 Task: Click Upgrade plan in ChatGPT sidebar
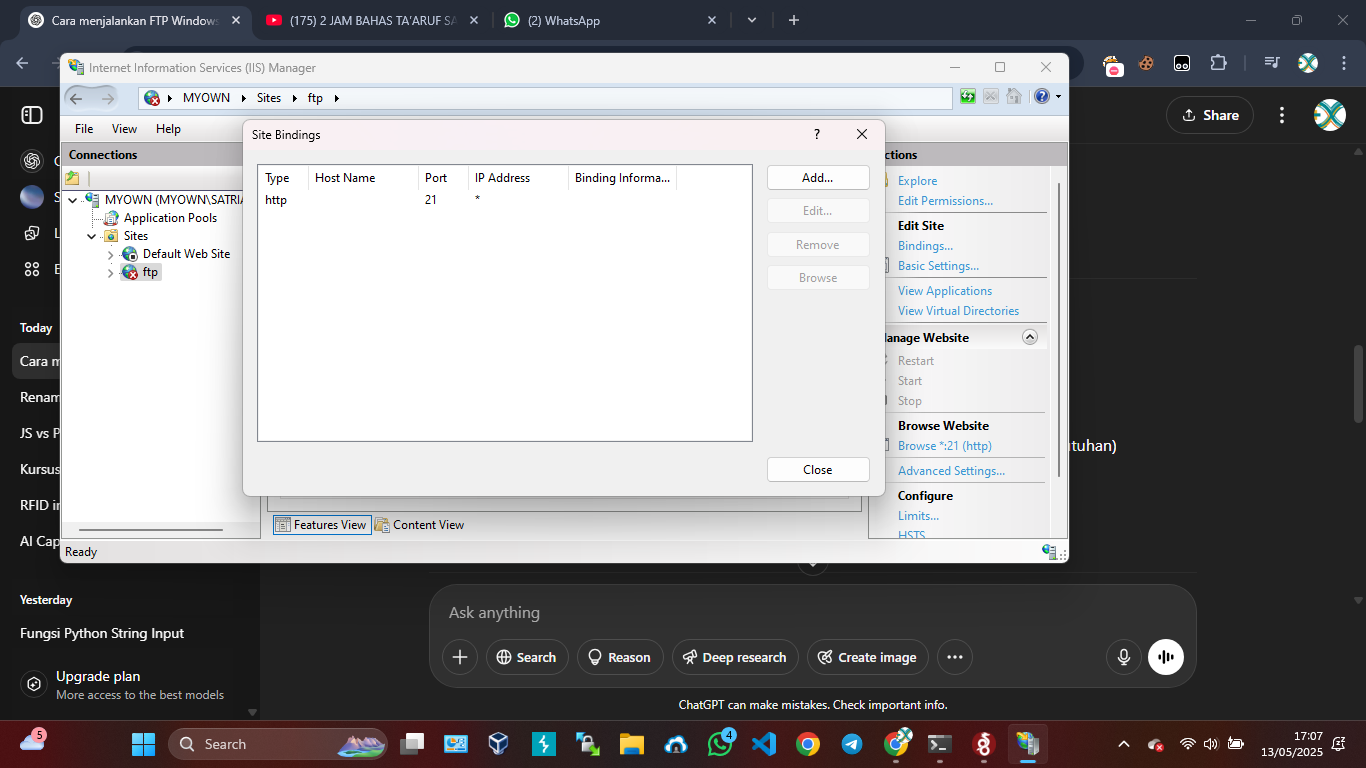click(x=130, y=684)
